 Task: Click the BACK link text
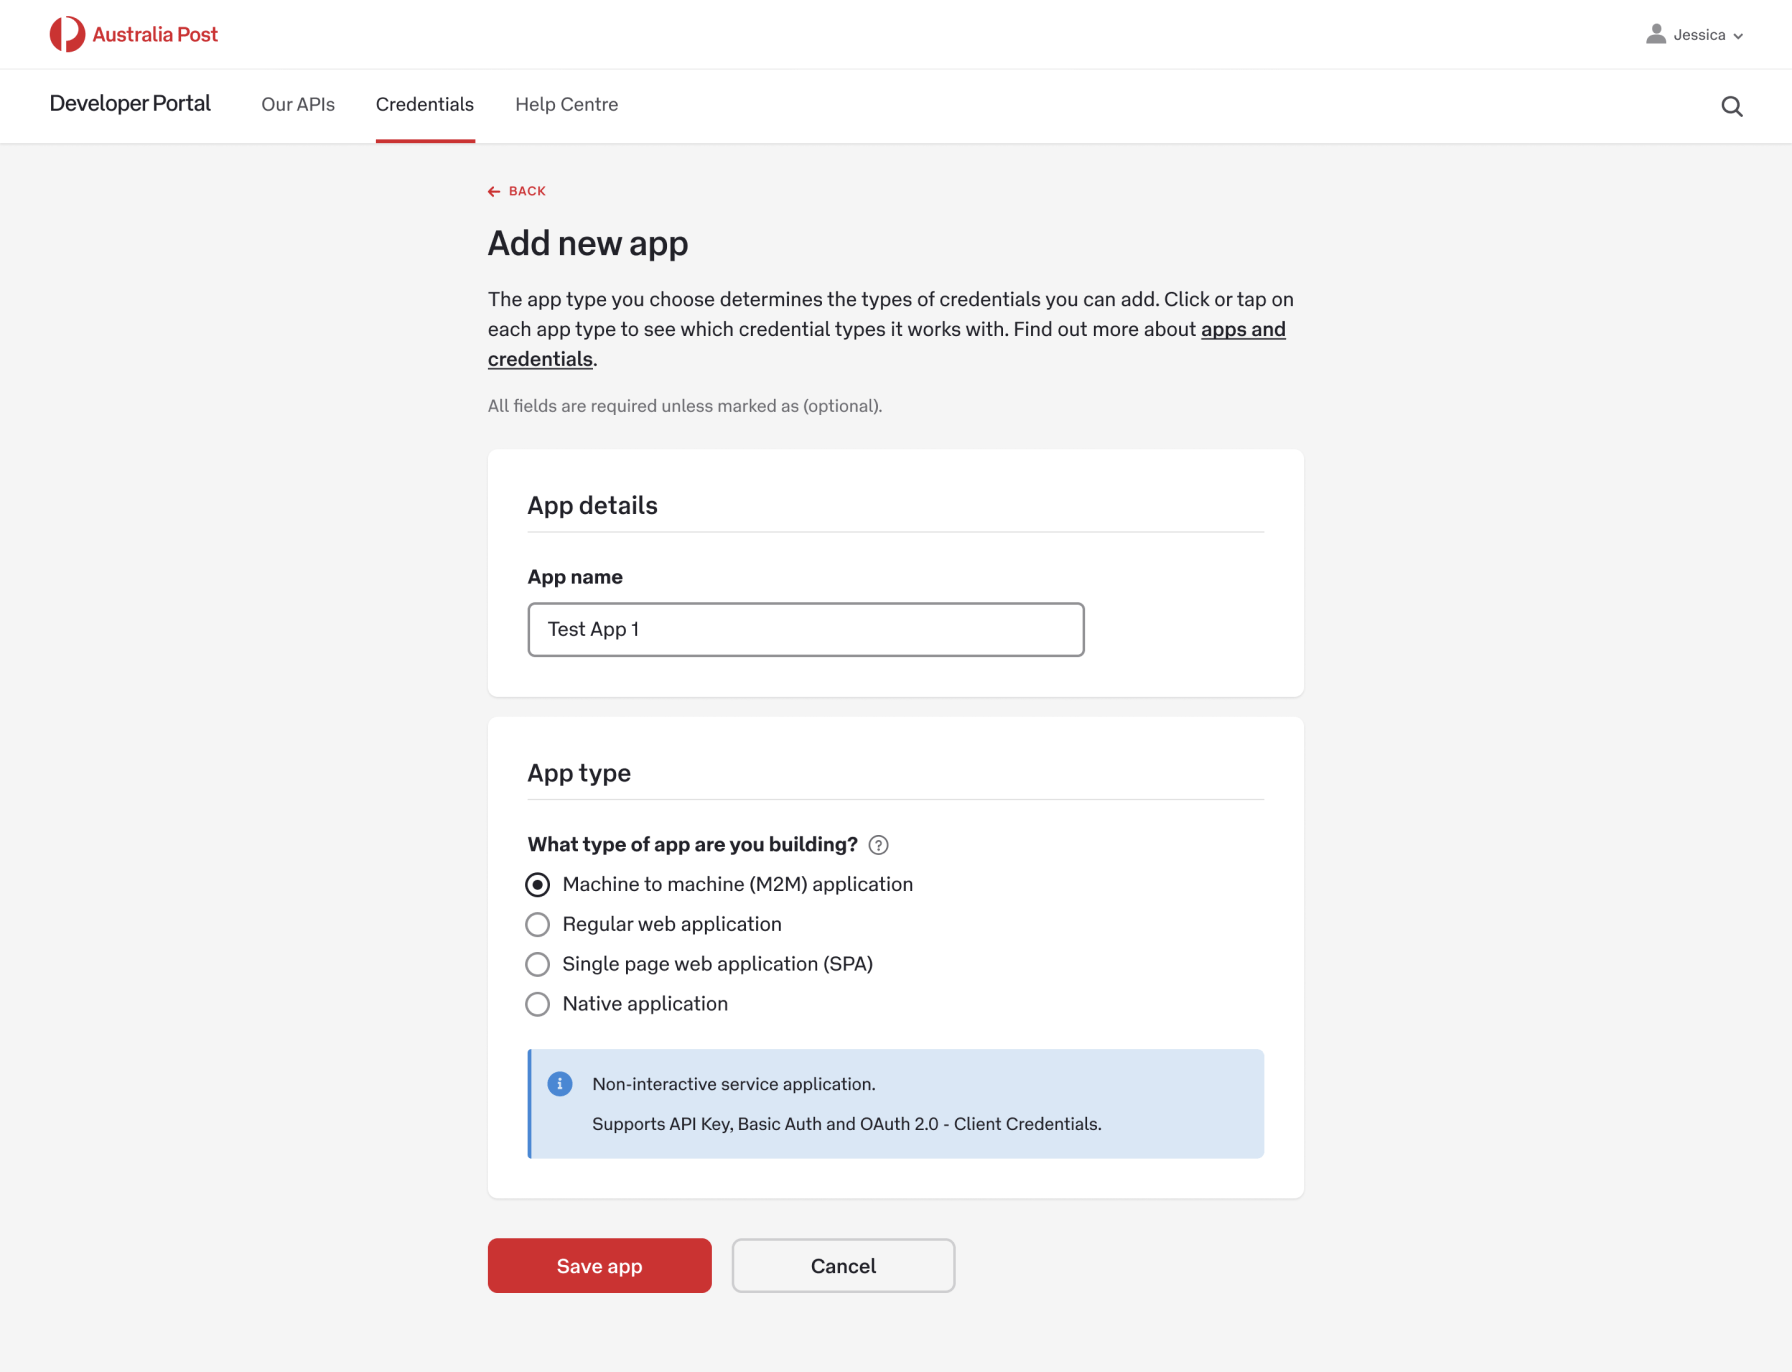tap(527, 191)
